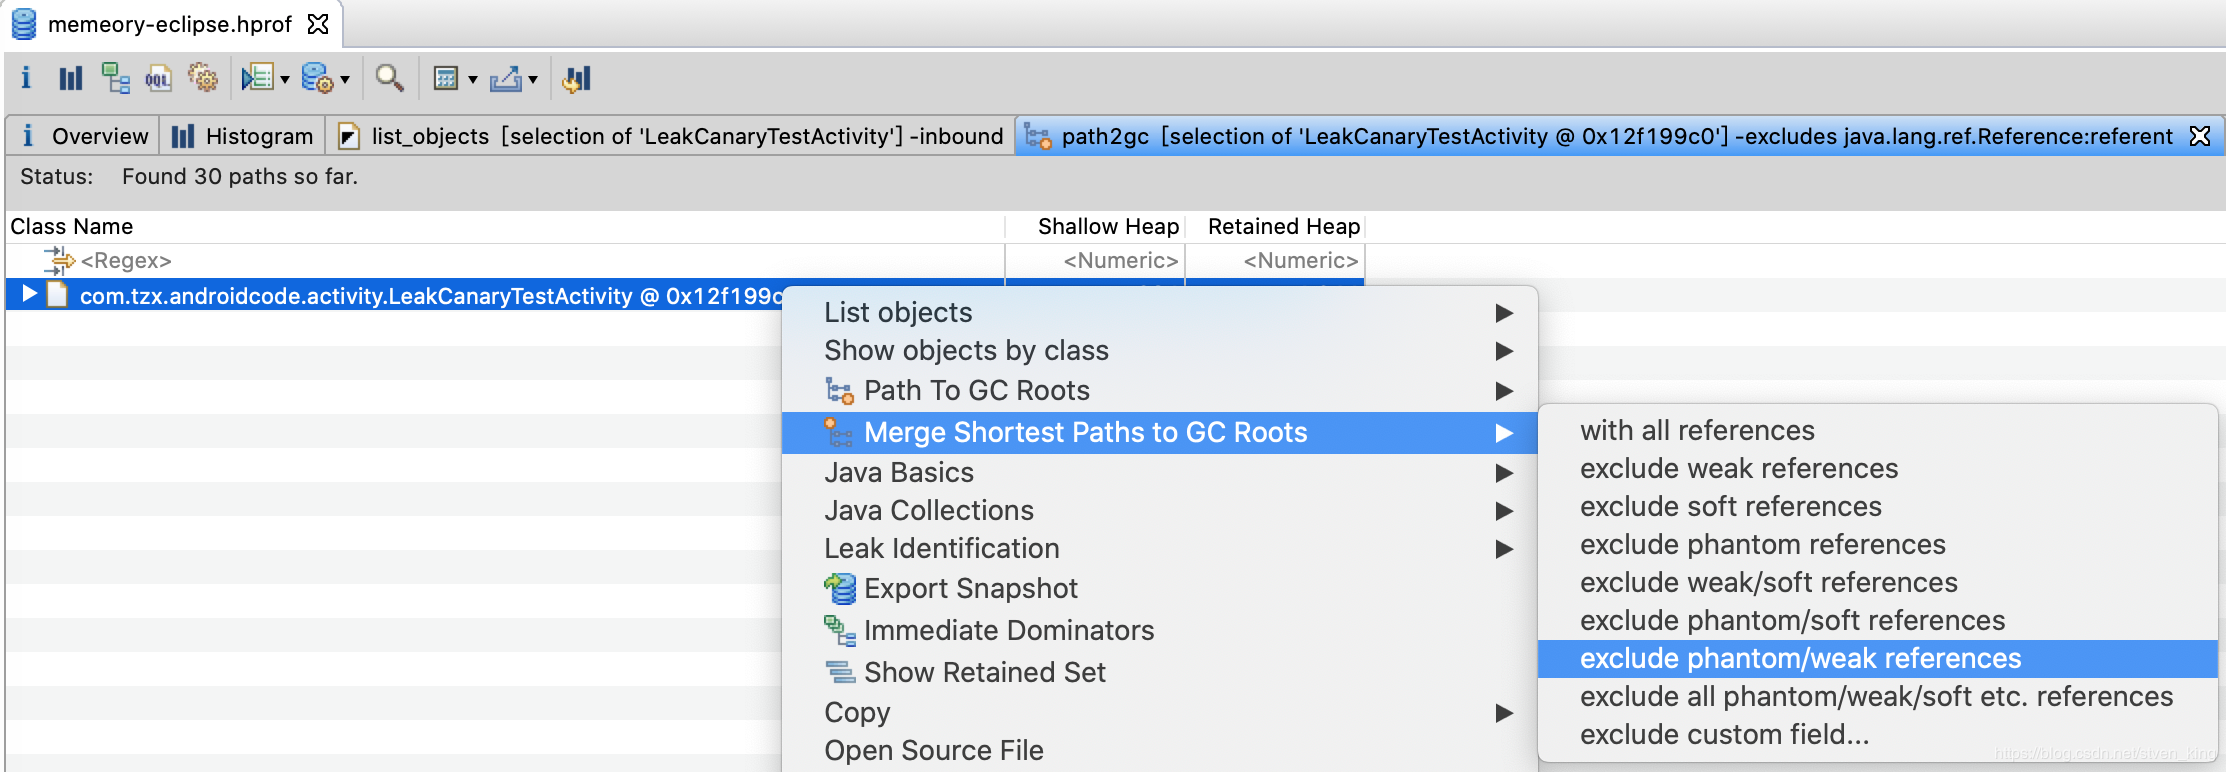
Task: Click the Calculate Retained Size calculator icon
Action: pos(446,78)
